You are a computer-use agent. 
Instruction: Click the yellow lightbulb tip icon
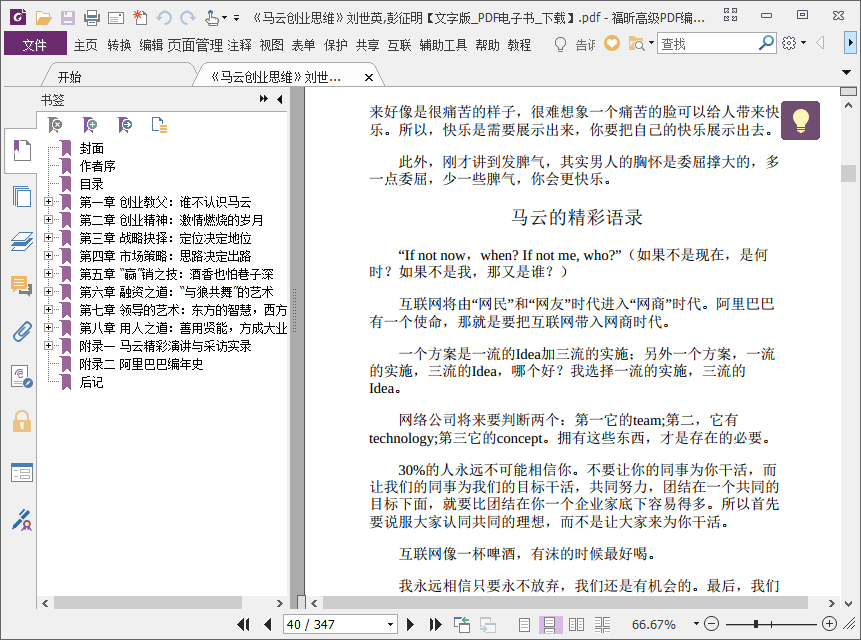pos(800,120)
